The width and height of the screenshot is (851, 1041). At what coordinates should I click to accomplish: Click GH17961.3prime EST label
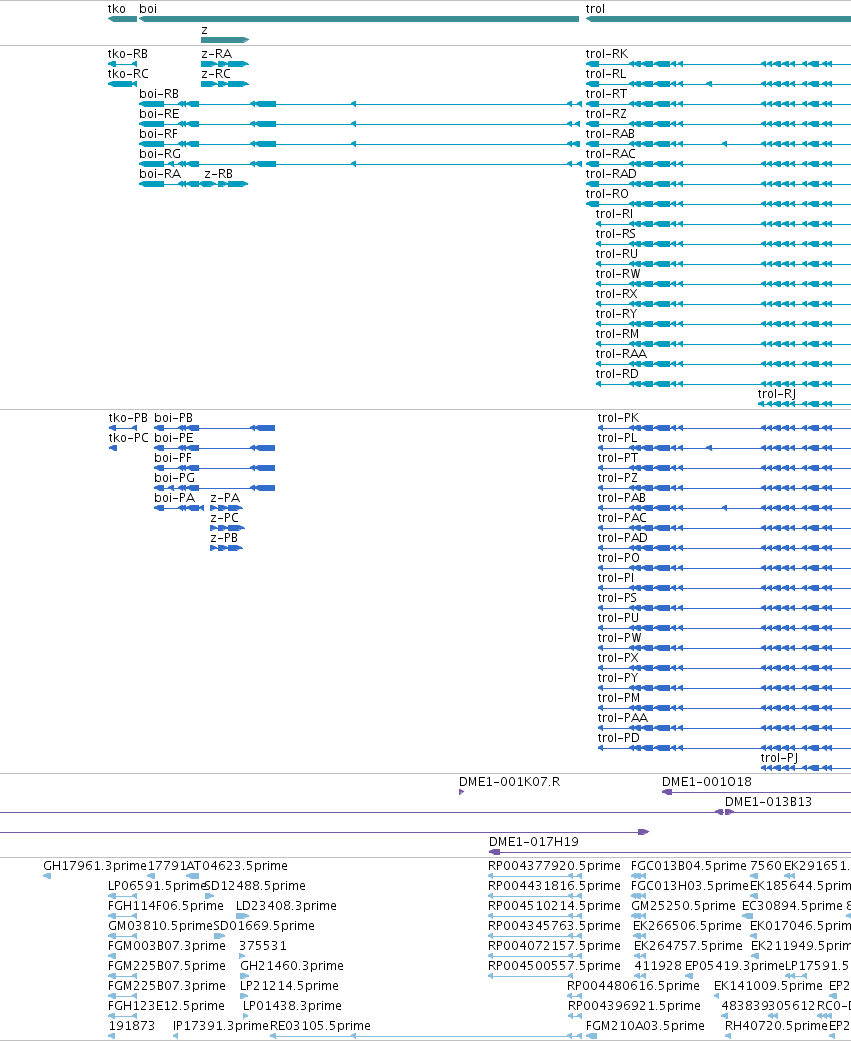[x=94, y=866]
